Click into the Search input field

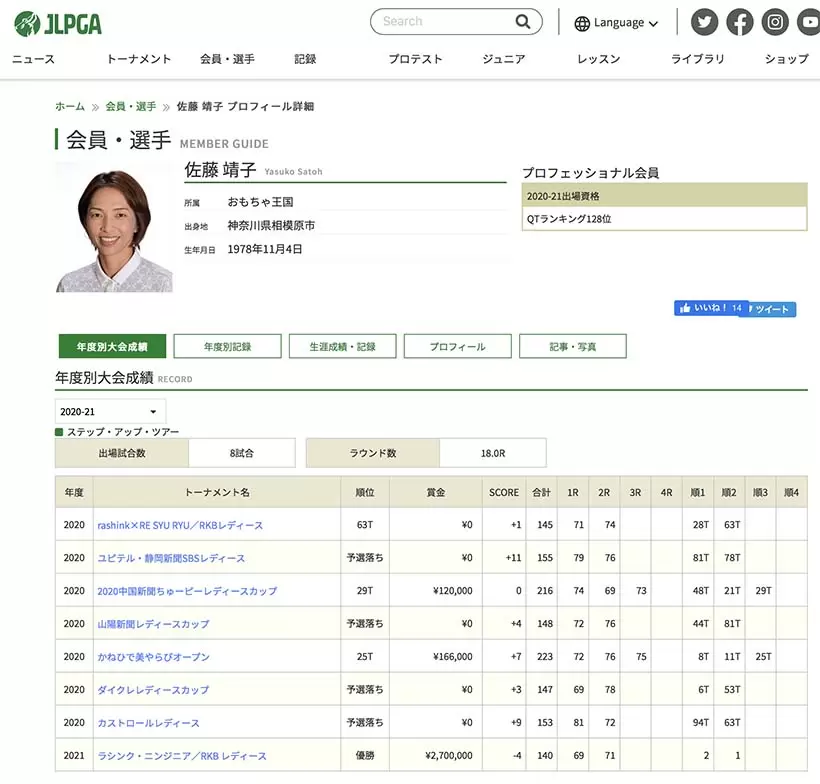(440, 22)
